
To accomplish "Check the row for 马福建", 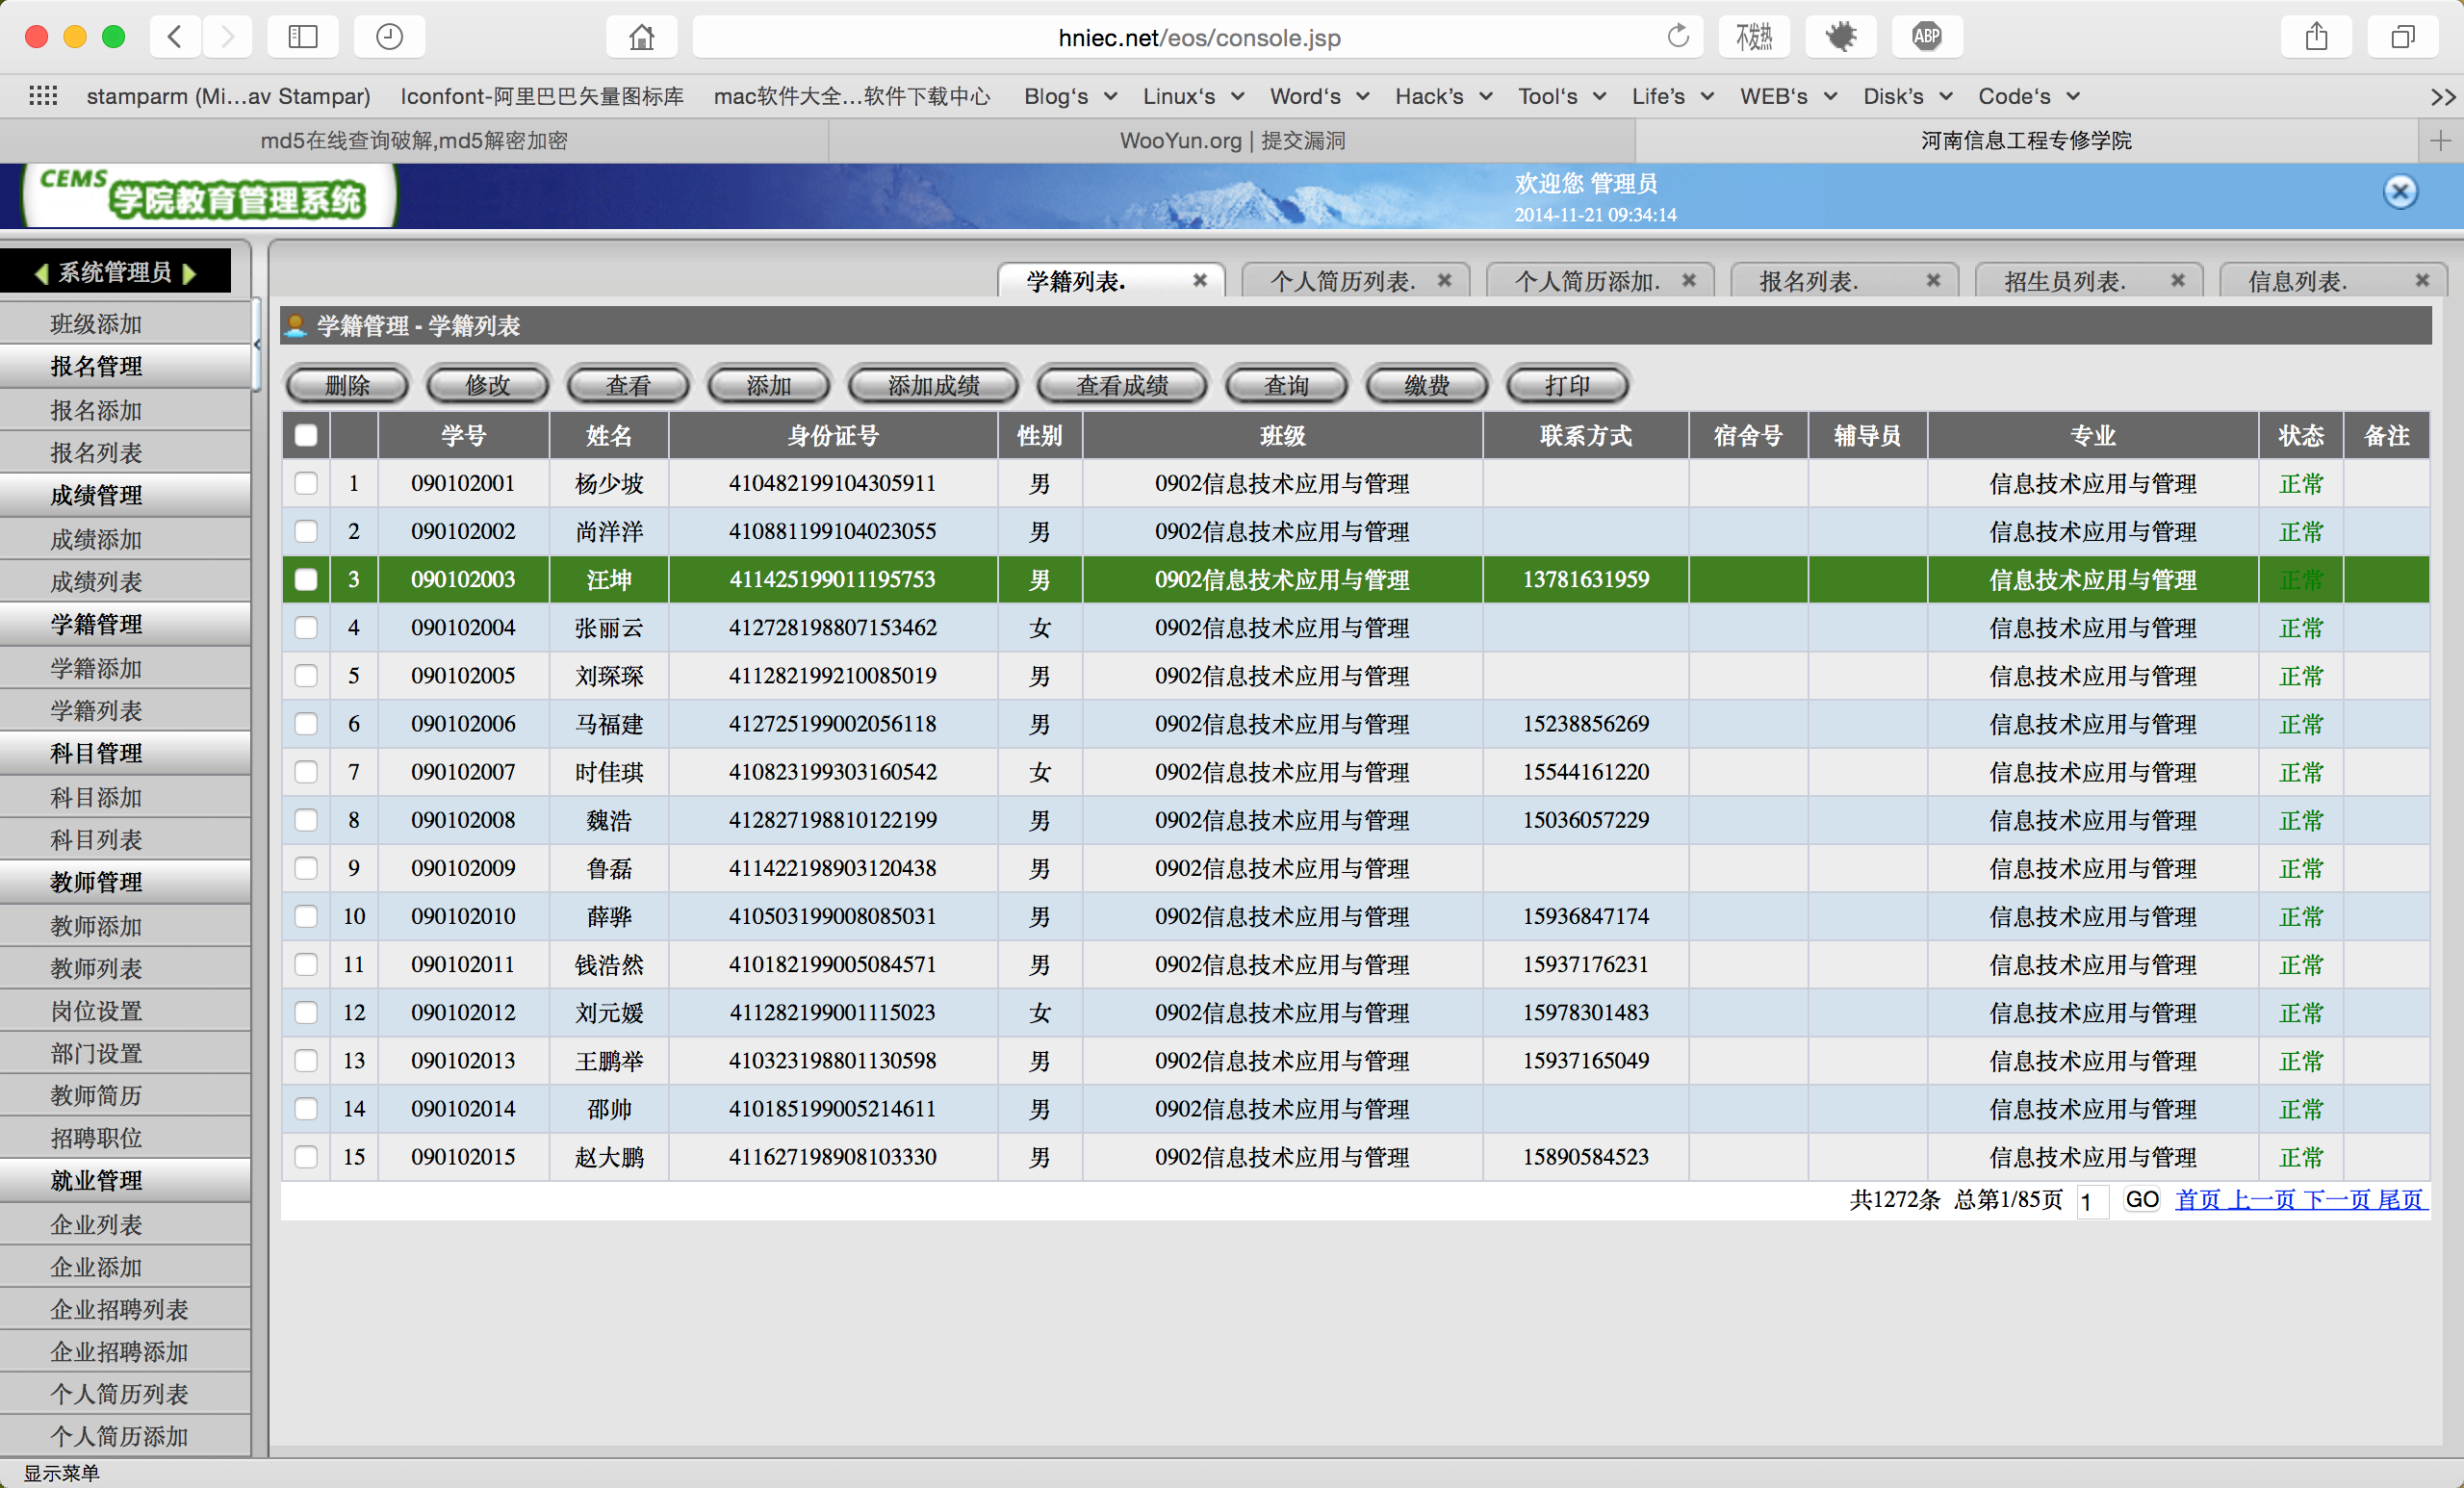I will point(306,723).
